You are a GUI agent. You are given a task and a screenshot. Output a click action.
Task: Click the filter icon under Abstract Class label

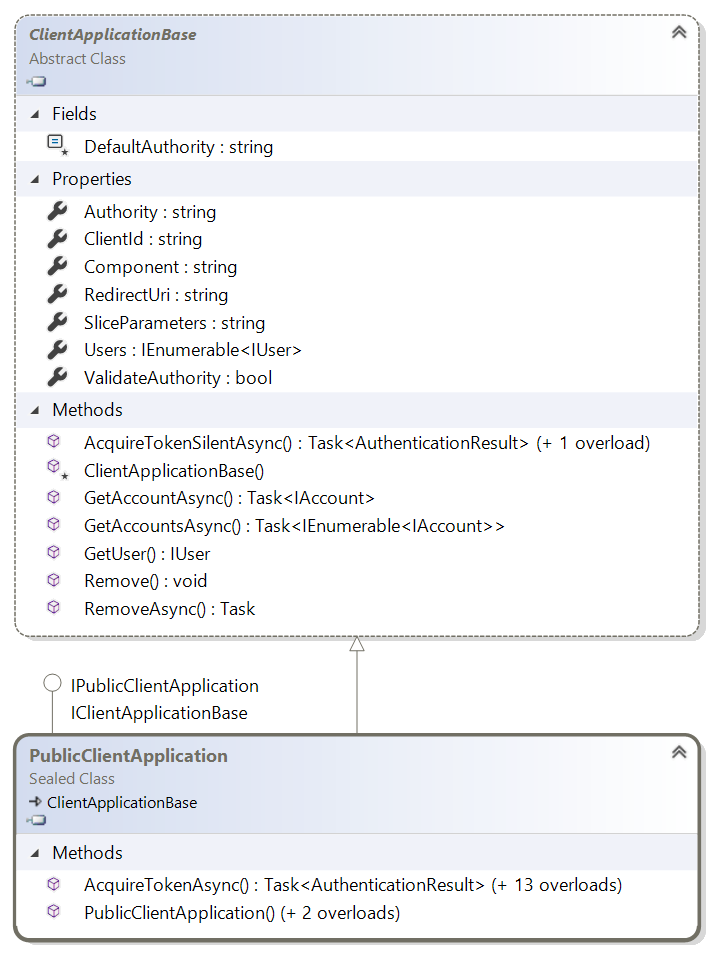[37, 82]
